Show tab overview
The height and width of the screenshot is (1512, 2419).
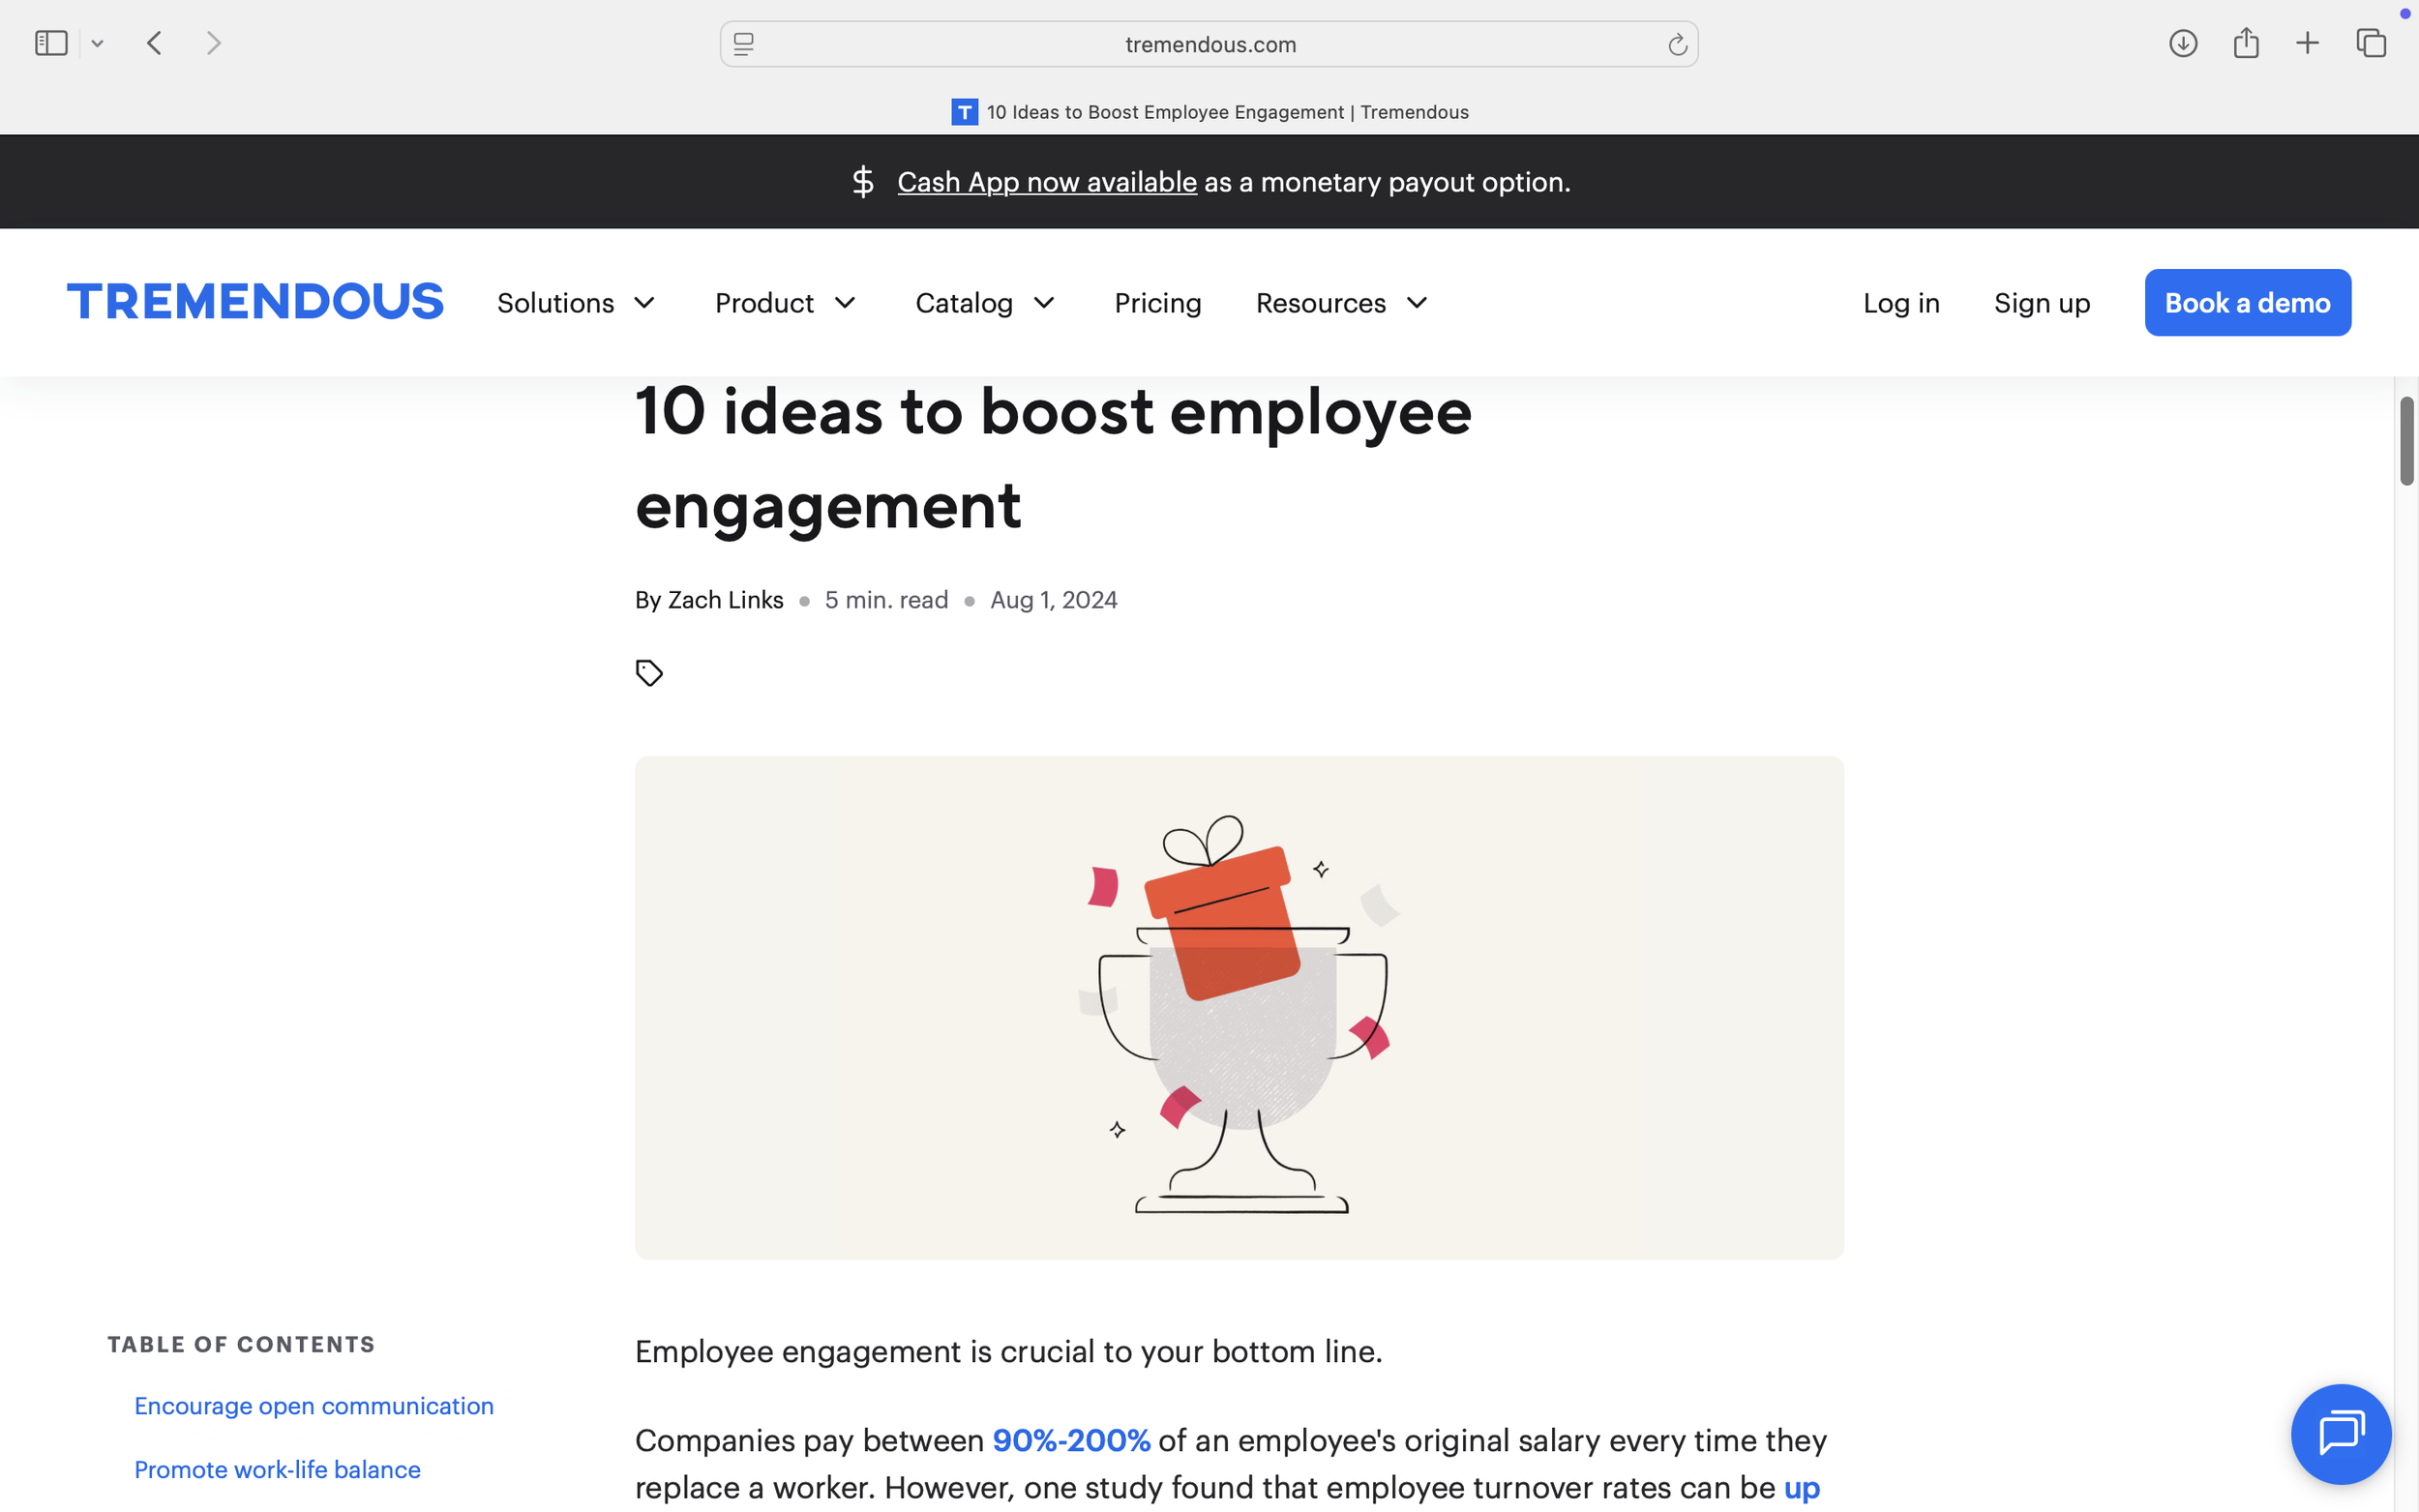click(x=2371, y=43)
